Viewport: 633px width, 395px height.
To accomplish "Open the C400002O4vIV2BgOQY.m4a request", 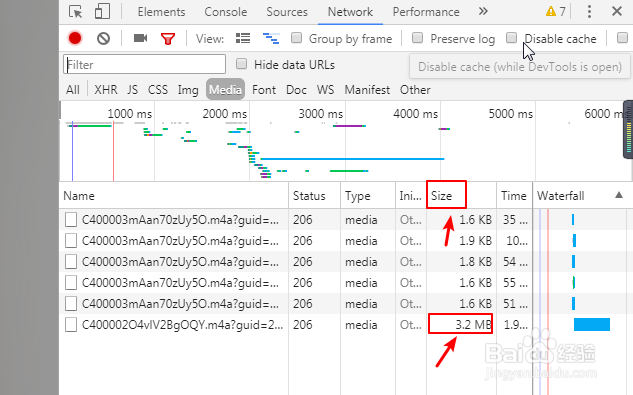I will point(182,325).
